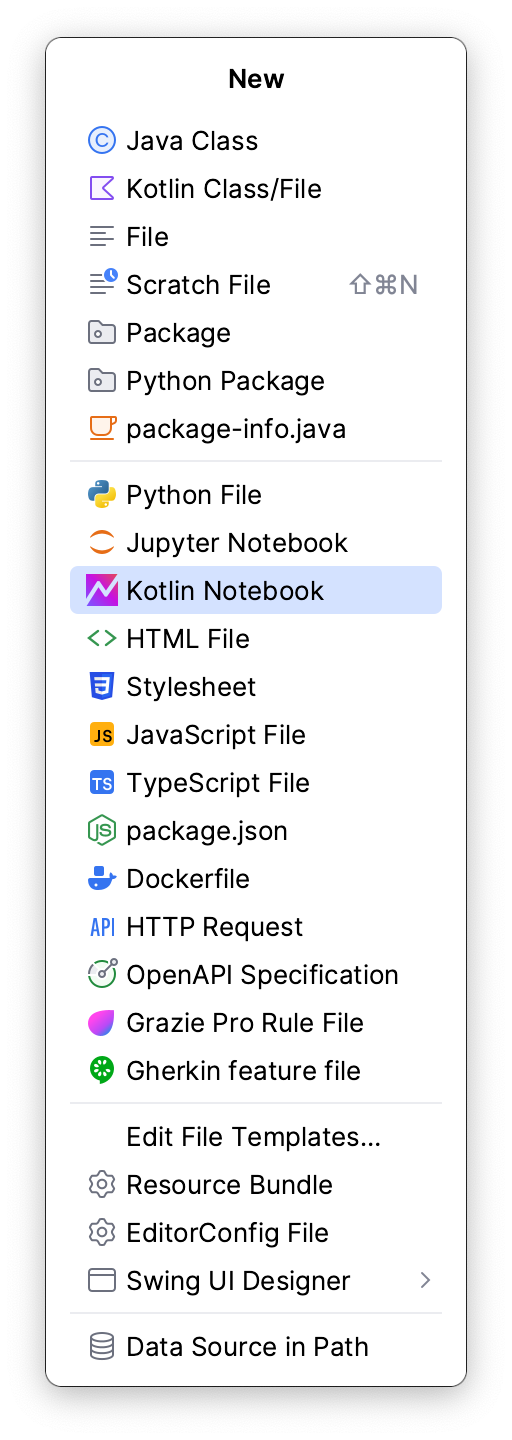Create a Gherkin feature file
This screenshot has height=1440, width=512.
click(x=256, y=1071)
